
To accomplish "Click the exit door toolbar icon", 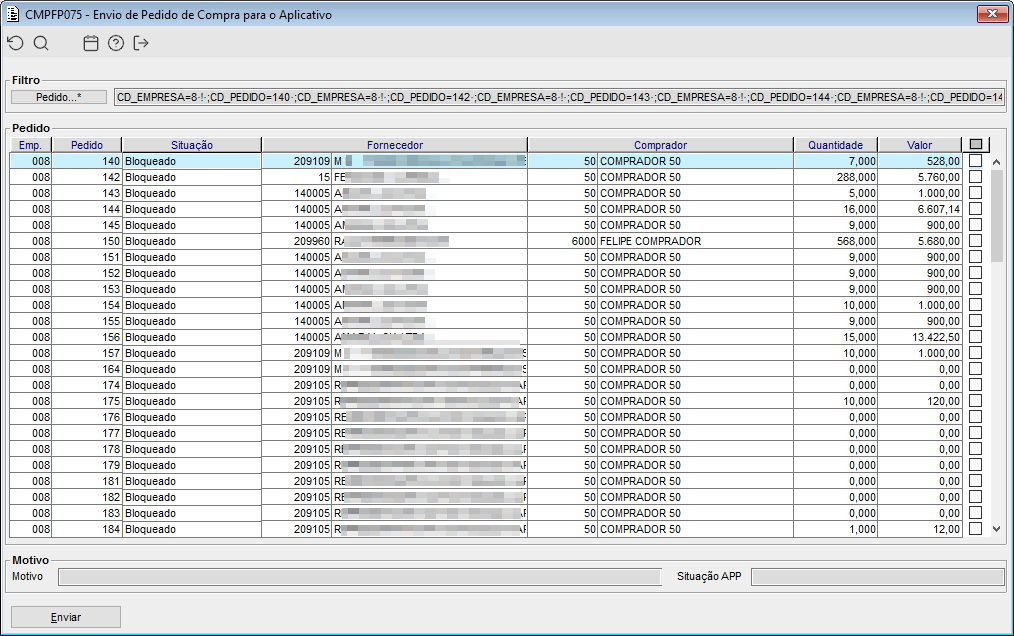I will 140,43.
